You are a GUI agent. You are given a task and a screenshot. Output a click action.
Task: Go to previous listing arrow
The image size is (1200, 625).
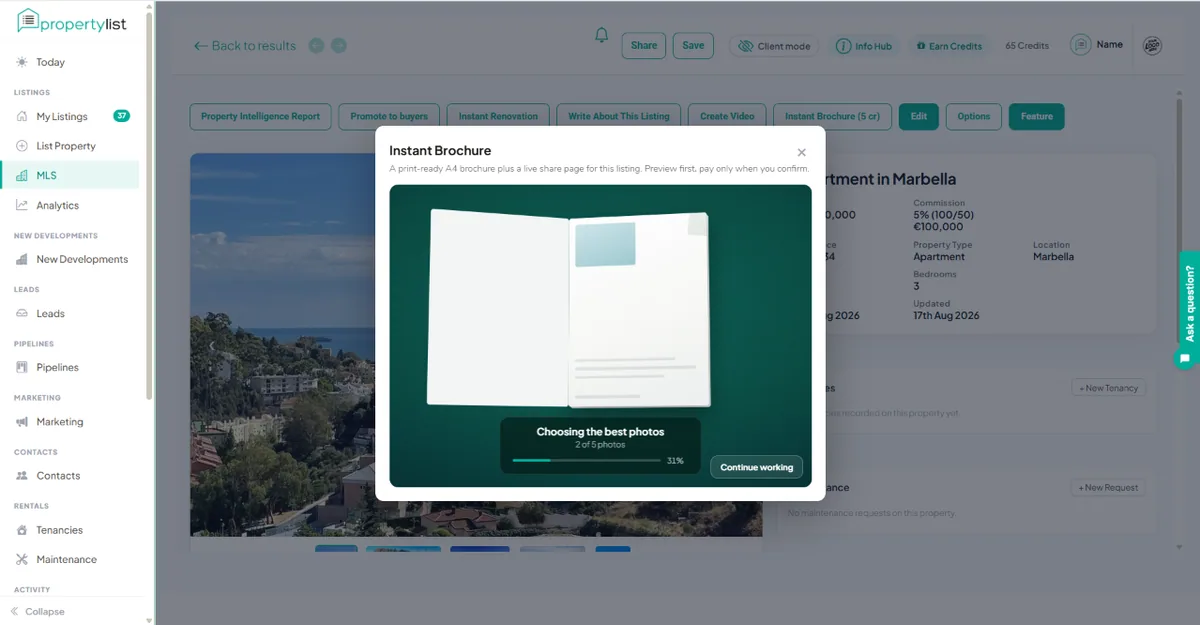tap(316, 45)
